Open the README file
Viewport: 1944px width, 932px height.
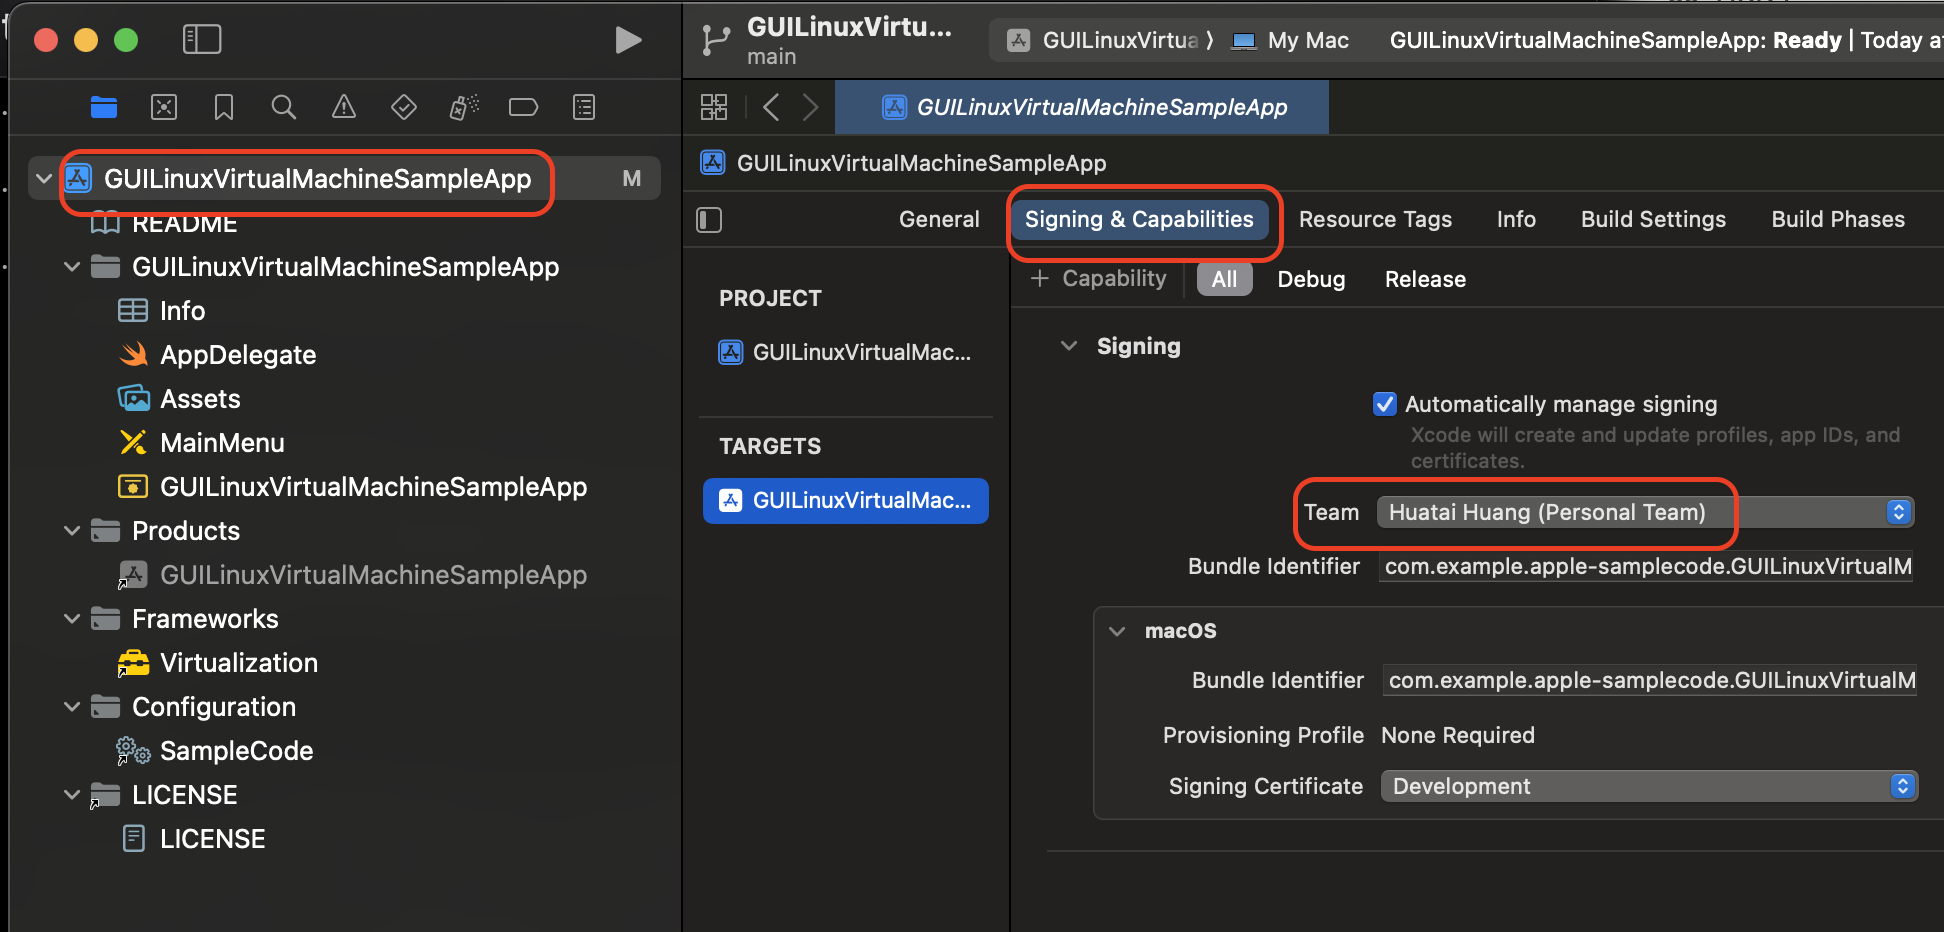[185, 223]
